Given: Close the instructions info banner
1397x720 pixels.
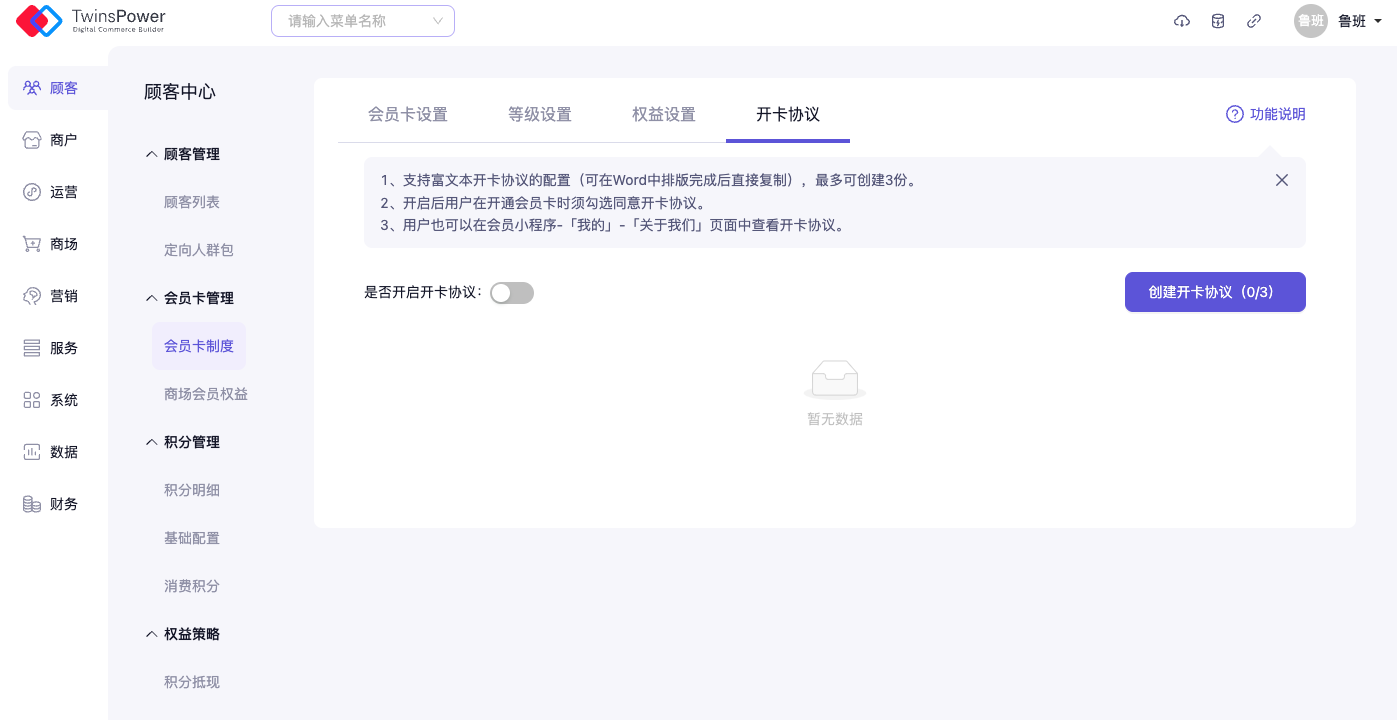Looking at the screenshot, I should point(1281,180).
